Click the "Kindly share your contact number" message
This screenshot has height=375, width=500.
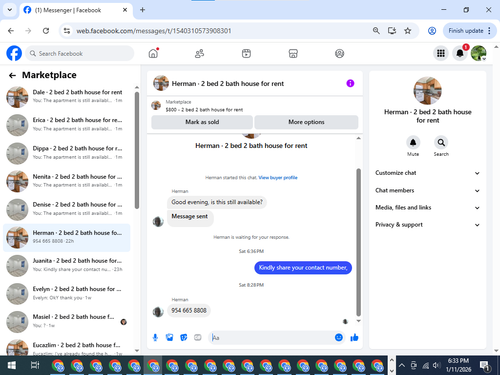click(x=303, y=268)
